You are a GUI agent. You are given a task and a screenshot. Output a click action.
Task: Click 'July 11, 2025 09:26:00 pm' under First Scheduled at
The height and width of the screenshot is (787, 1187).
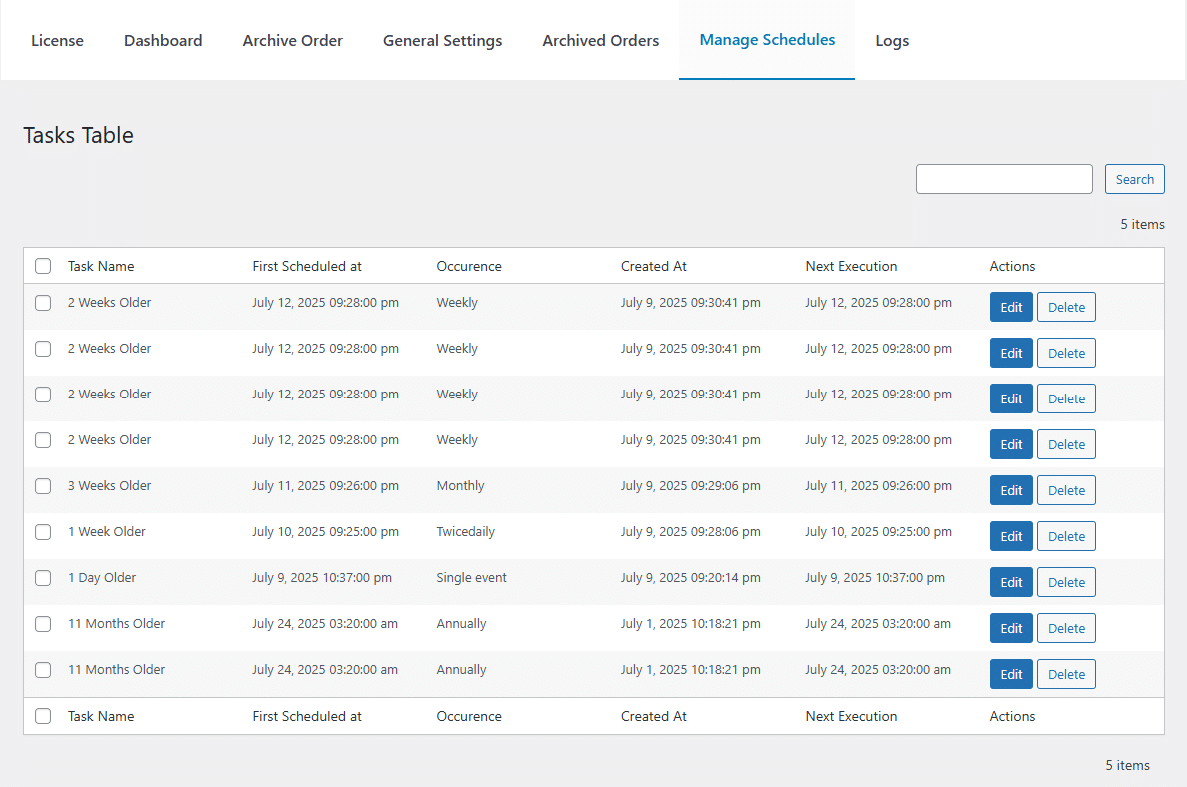pyautogui.click(x=326, y=486)
